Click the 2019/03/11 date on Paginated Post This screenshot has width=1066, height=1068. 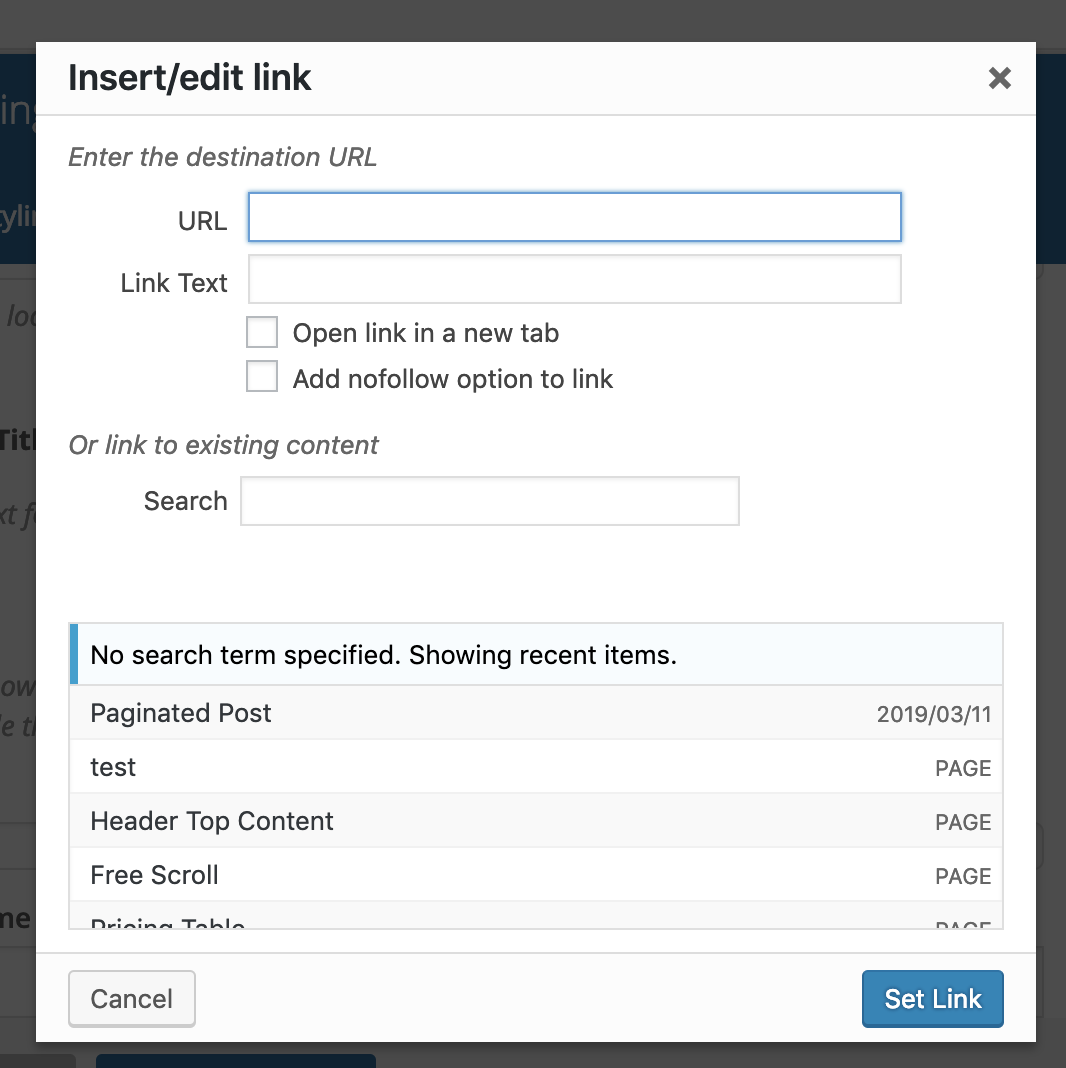pyautogui.click(x=933, y=715)
